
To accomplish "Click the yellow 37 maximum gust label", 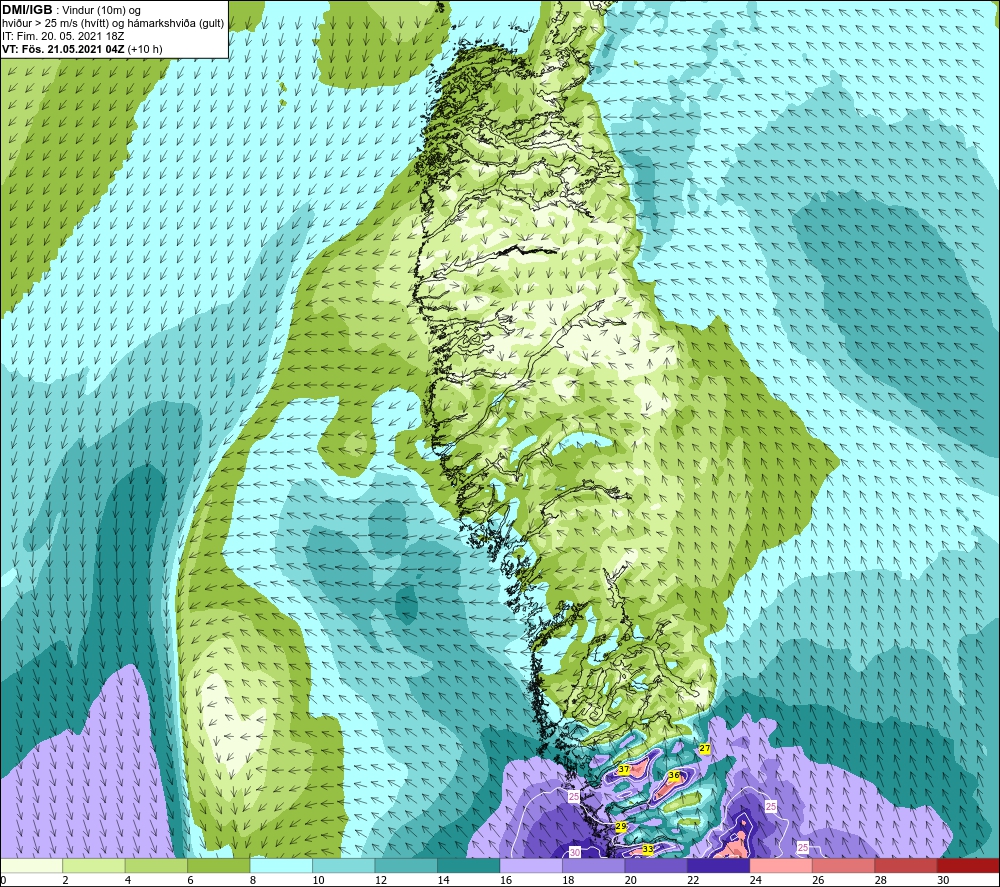I will 624,770.
